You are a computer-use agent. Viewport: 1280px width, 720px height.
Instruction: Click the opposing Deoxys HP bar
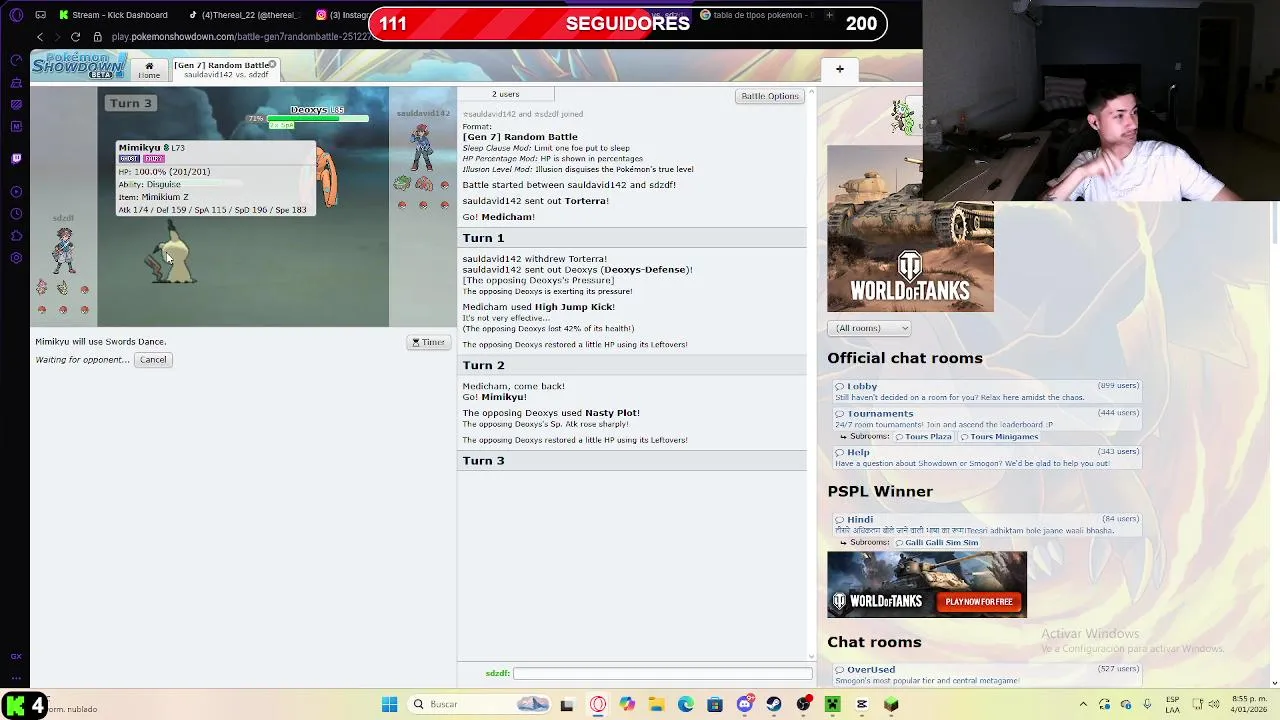[x=318, y=119]
